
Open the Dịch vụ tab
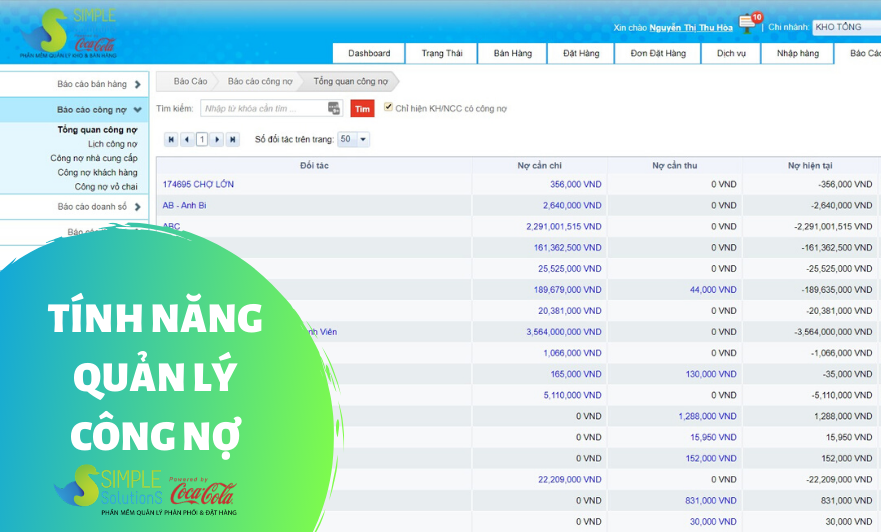731,53
